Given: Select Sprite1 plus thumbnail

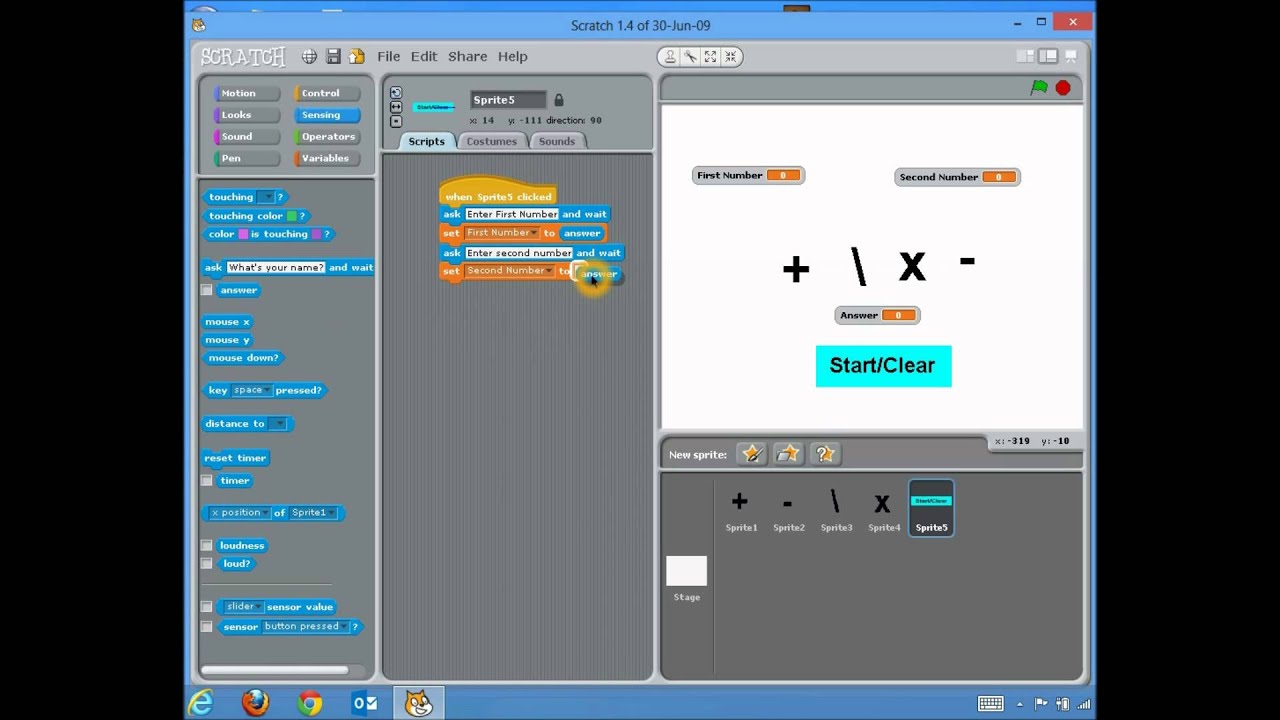Looking at the screenshot, I should [741, 509].
